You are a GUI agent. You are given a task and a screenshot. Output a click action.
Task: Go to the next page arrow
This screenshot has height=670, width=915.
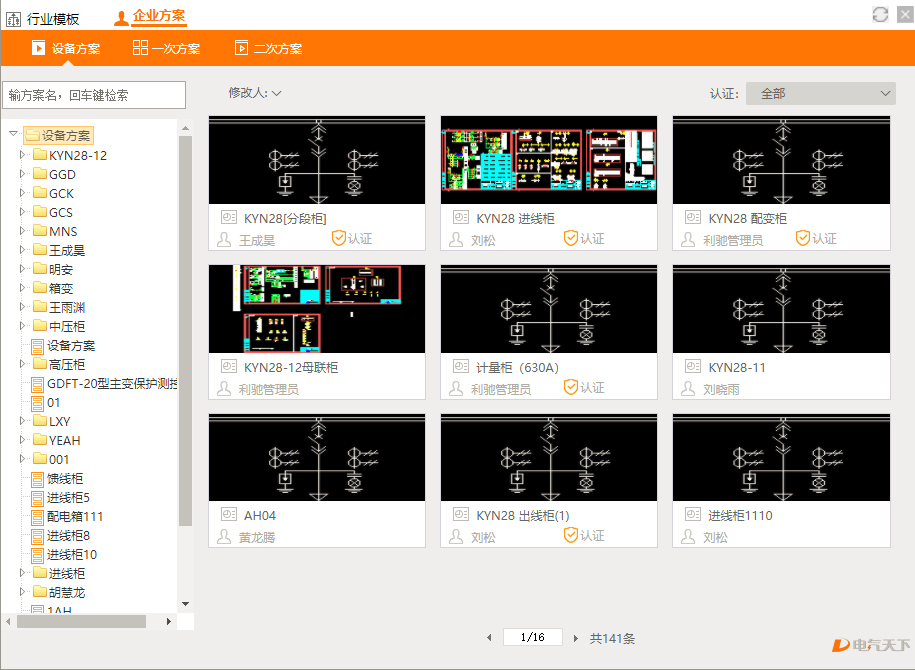tap(575, 638)
